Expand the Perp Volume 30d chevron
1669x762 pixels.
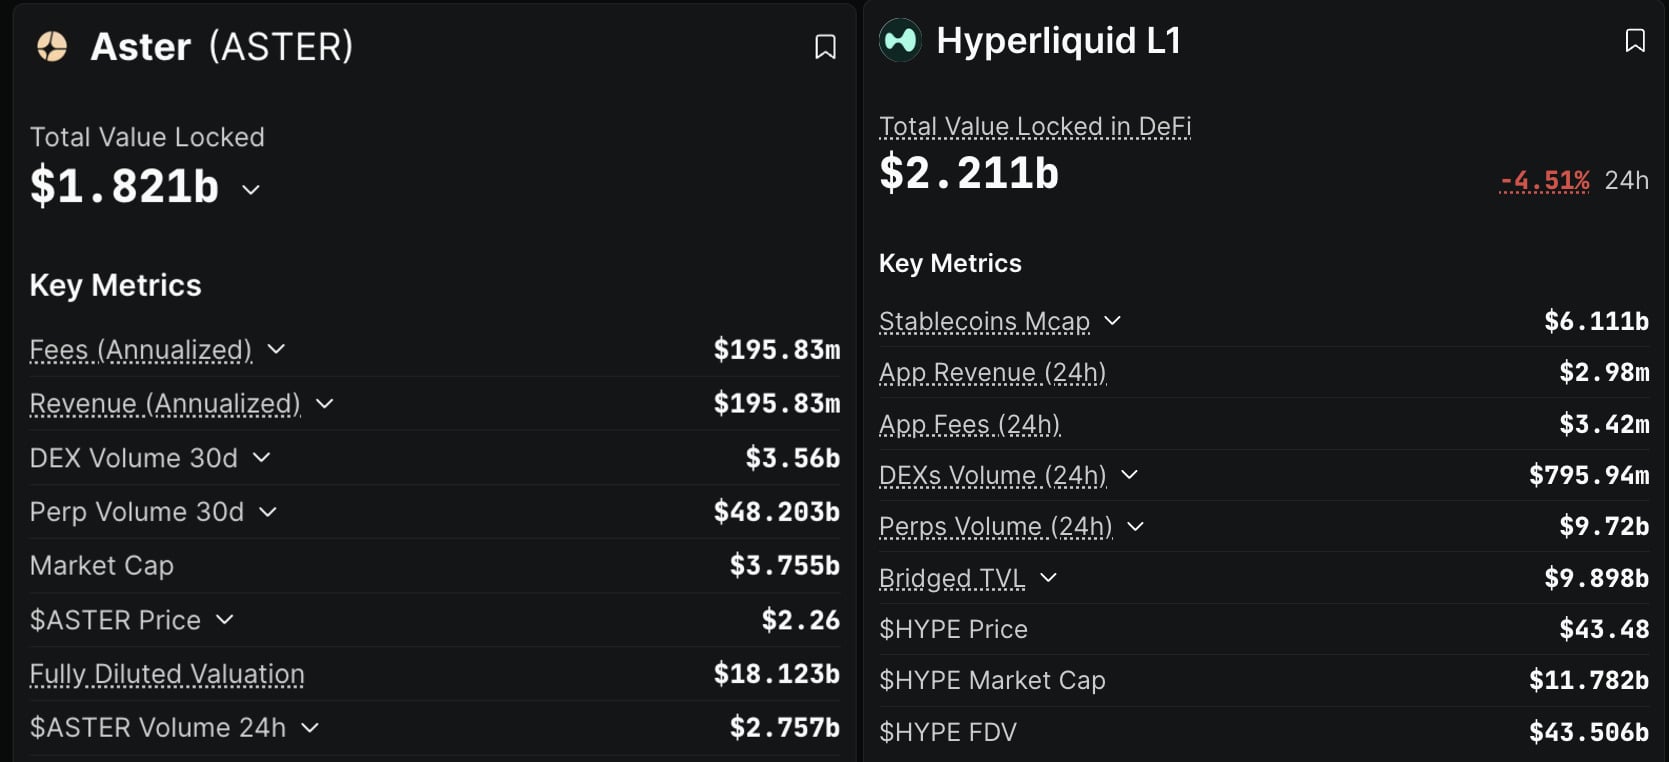tap(268, 512)
